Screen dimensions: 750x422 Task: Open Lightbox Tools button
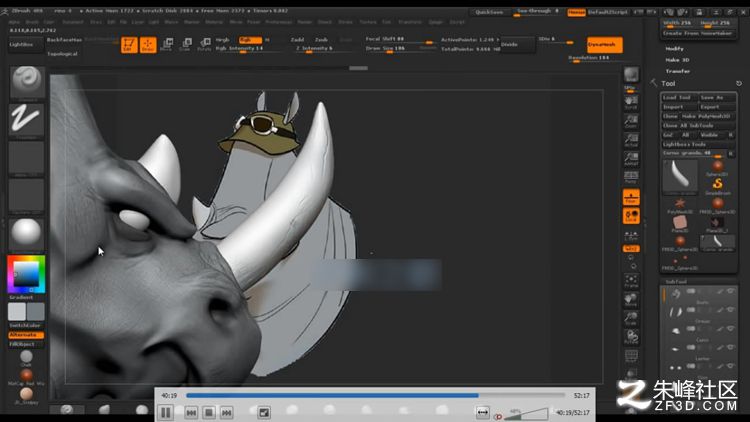[x=698, y=144]
